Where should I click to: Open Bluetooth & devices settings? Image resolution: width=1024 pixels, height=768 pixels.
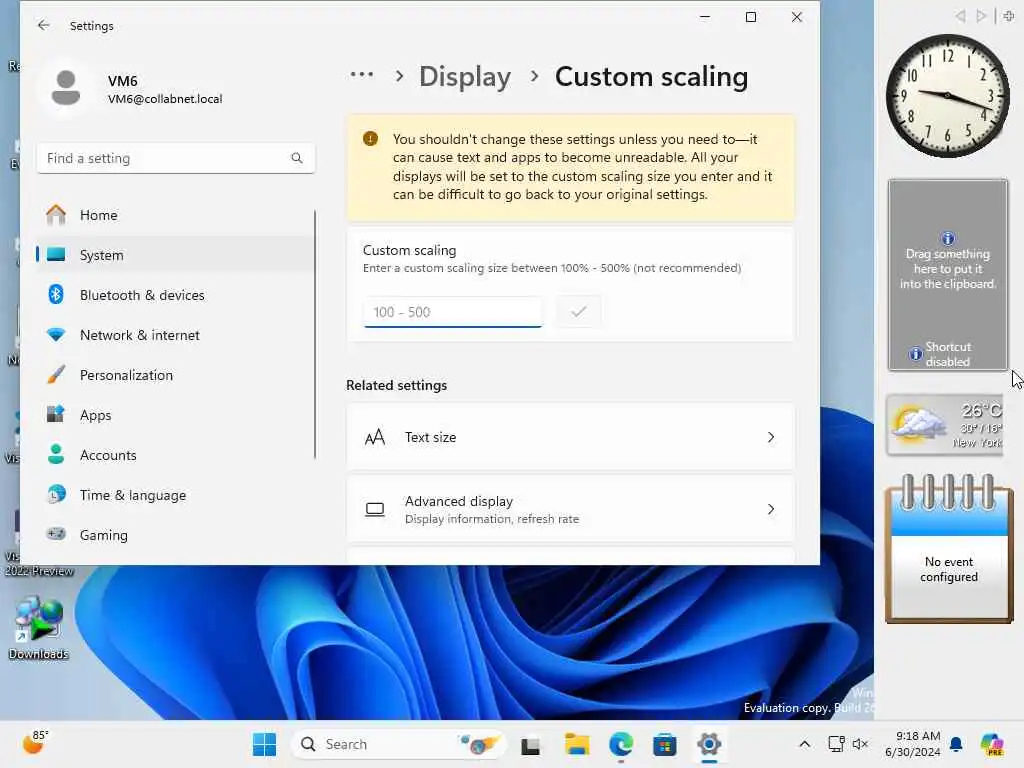[176, 295]
